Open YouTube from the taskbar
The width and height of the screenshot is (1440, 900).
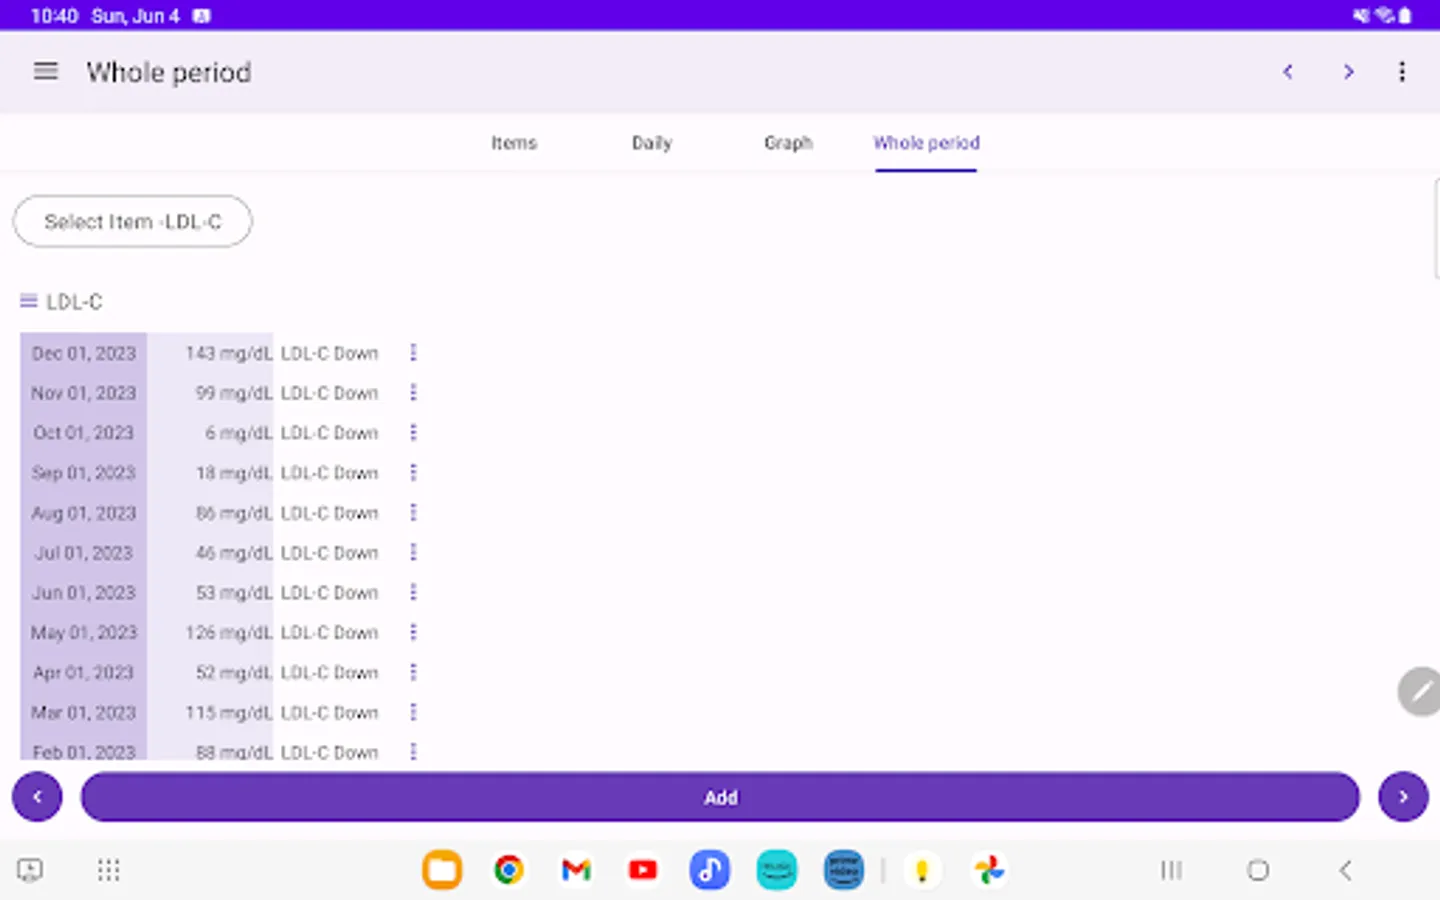click(x=643, y=870)
